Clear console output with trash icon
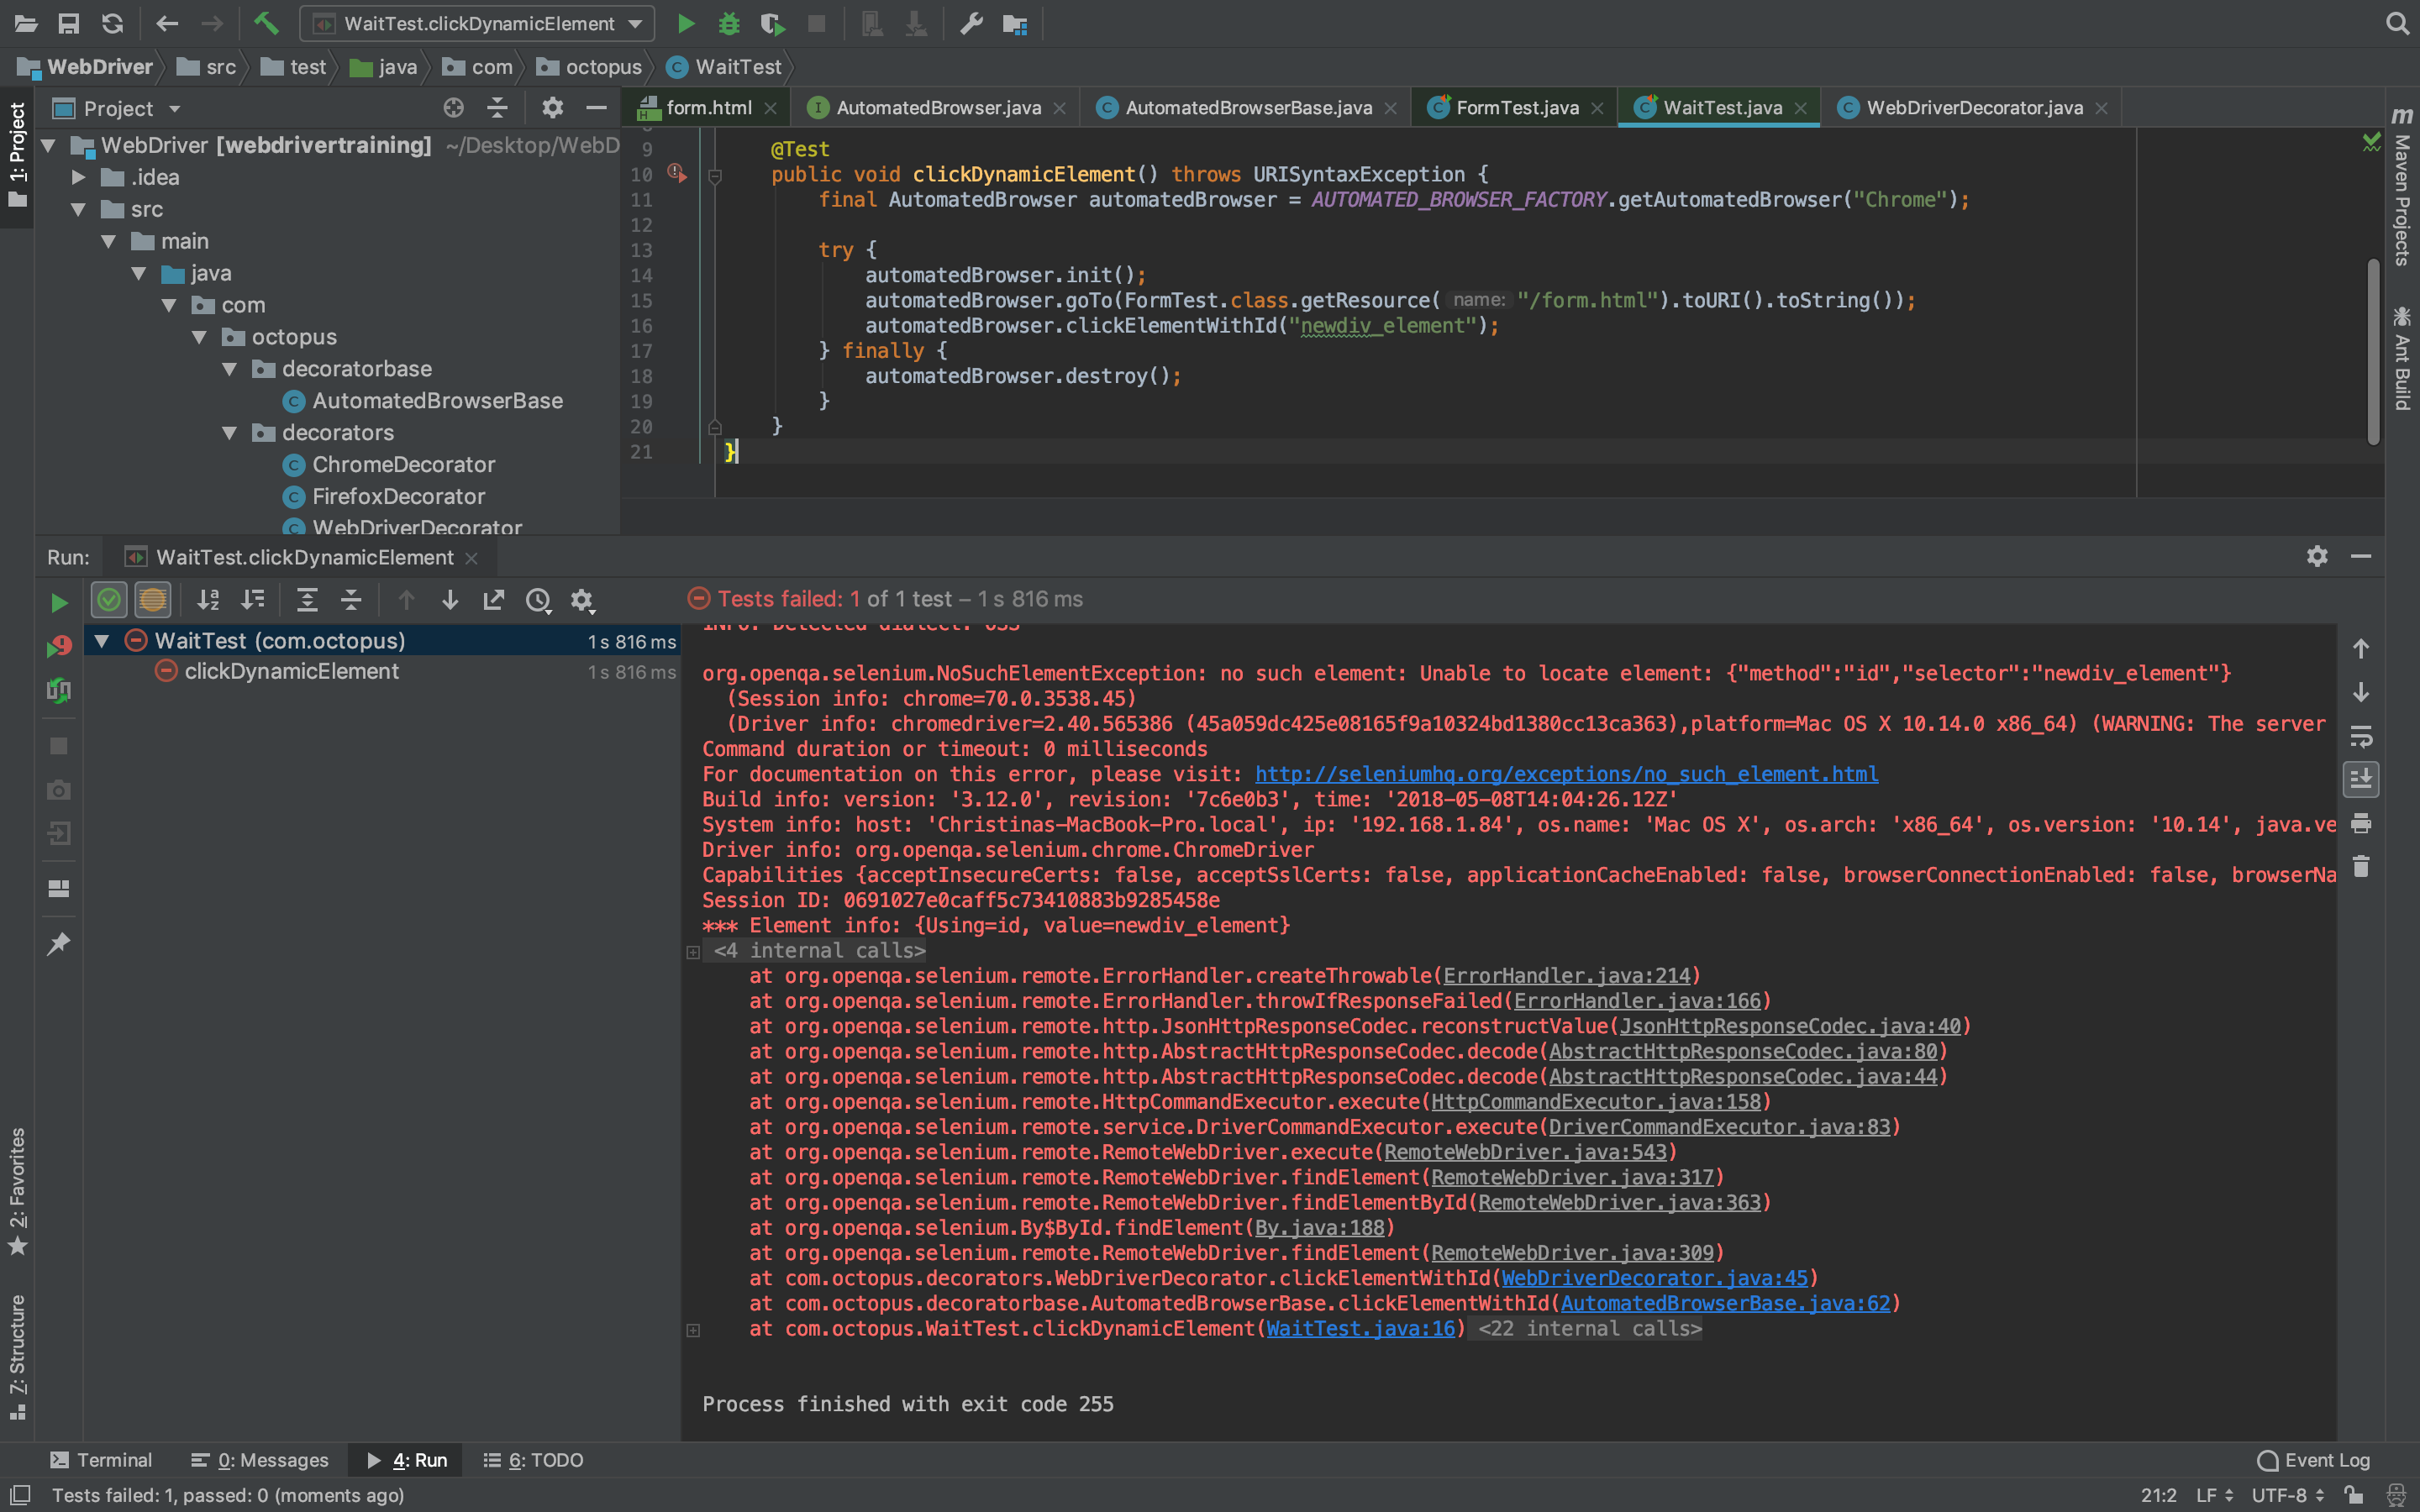Viewport: 2420px width, 1512px height. click(2360, 867)
